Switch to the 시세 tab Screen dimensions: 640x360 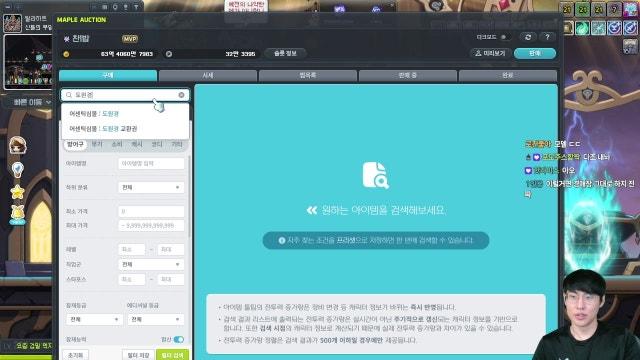click(x=208, y=76)
